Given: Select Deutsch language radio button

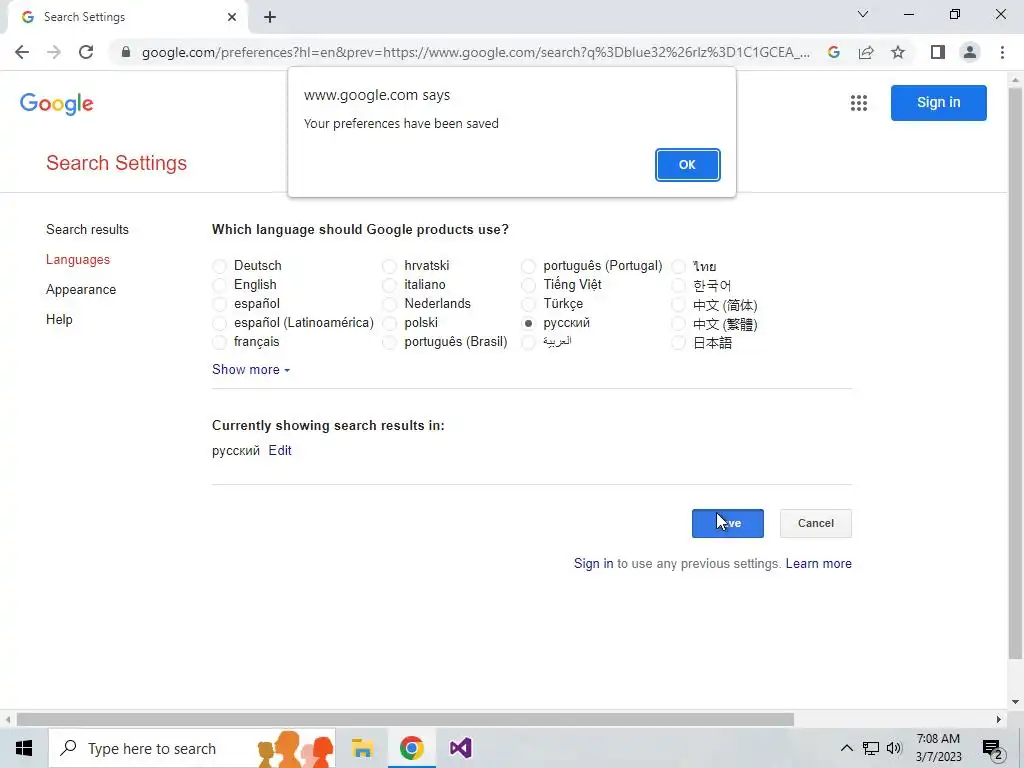Looking at the screenshot, I should [x=219, y=266].
